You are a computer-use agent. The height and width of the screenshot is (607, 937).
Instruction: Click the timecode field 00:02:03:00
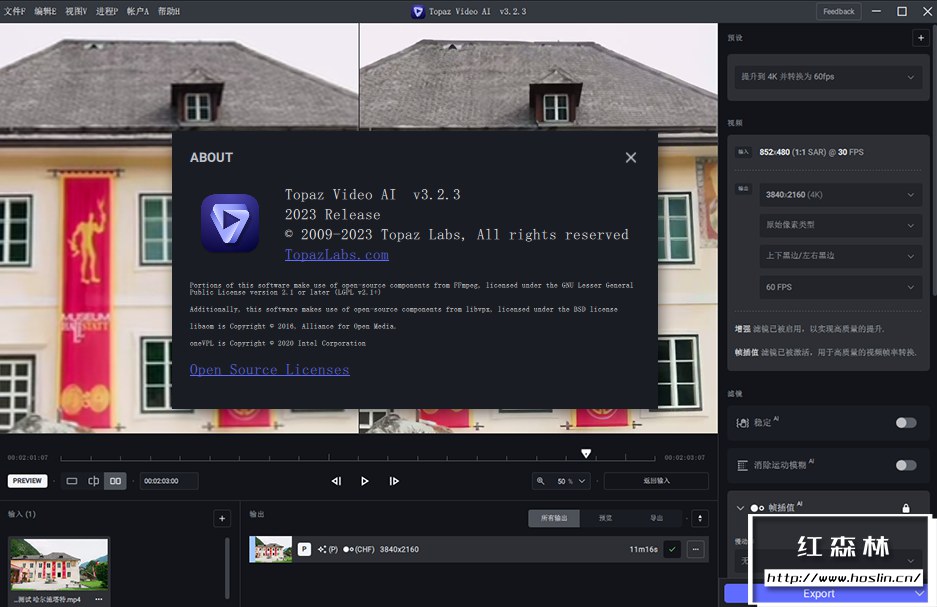169,481
